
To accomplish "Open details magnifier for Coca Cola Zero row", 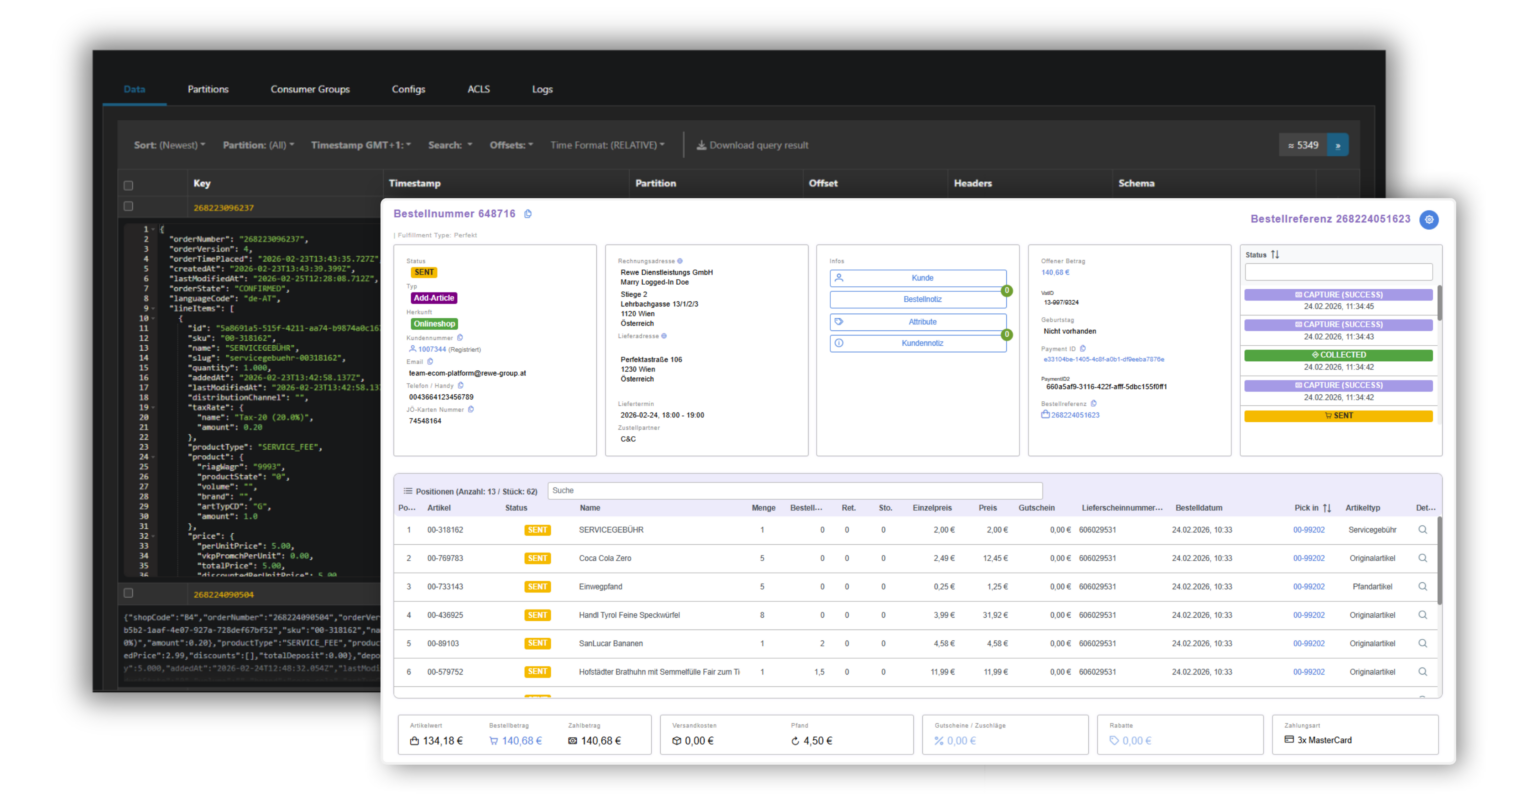I will coord(1422,558).
